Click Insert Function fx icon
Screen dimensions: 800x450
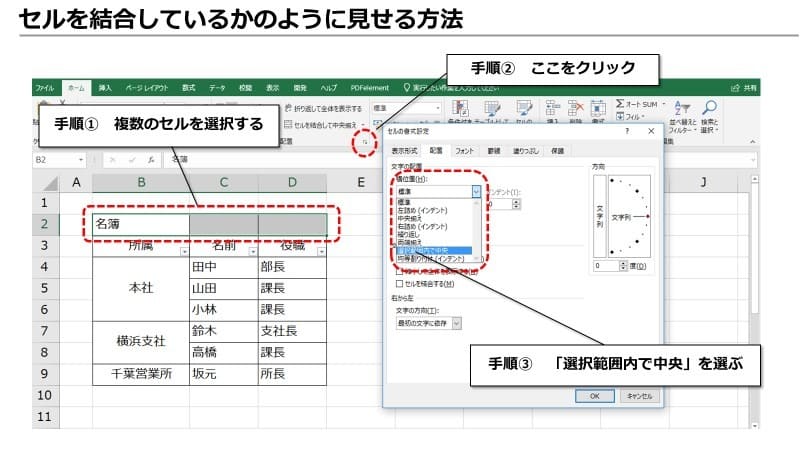[x=151, y=160]
